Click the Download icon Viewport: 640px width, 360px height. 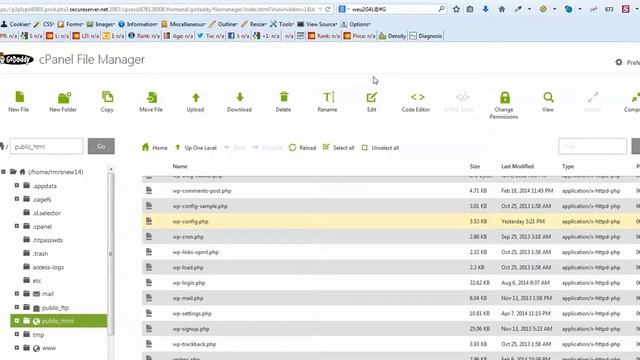tap(240, 97)
